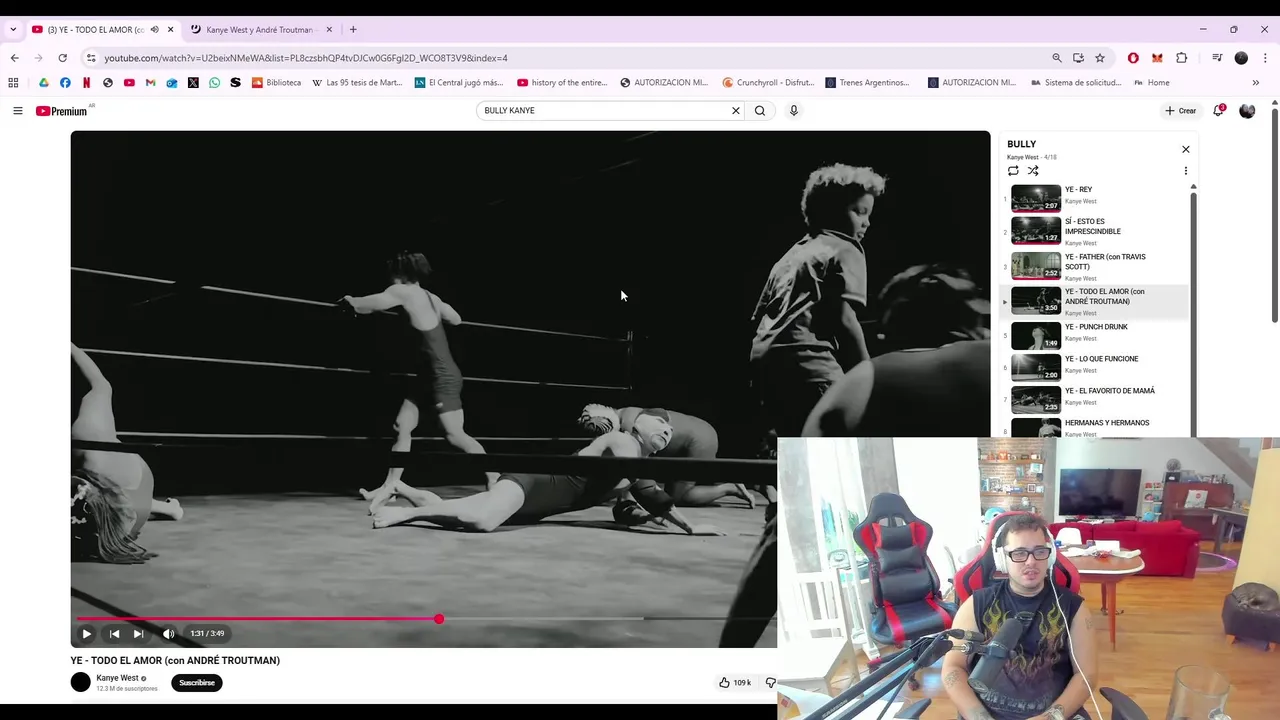Click the Suscribirse button
The height and width of the screenshot is (720, 1280).
(197, 683)
